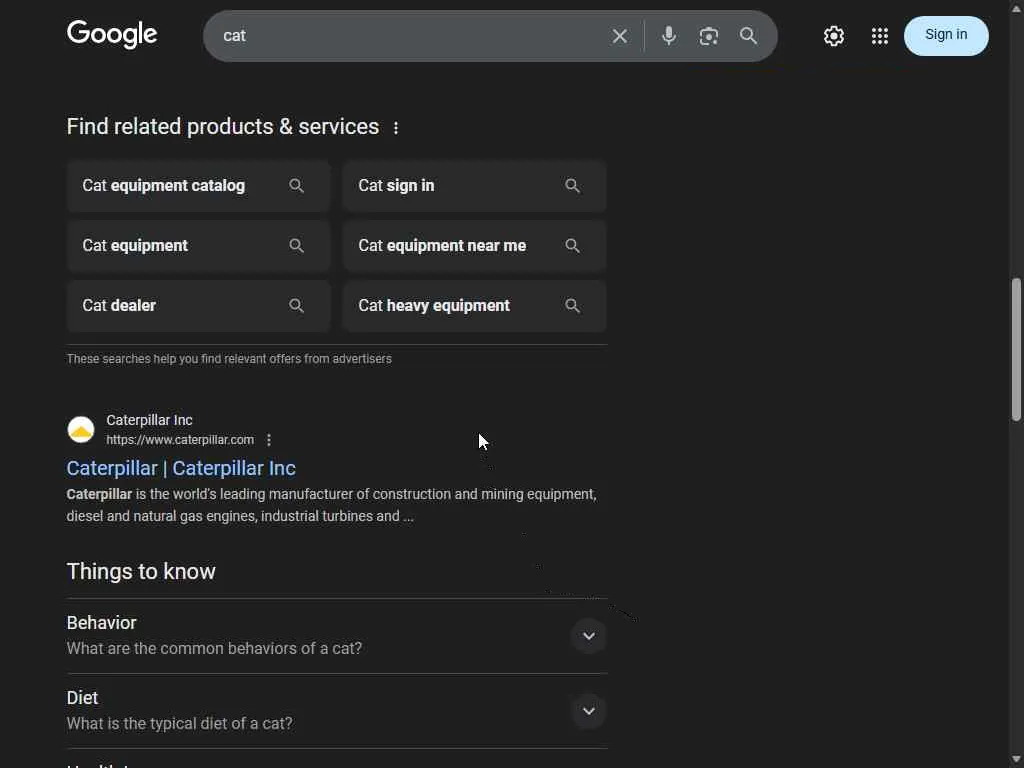Select the Cat sign in suggestion

pos(474,186)
